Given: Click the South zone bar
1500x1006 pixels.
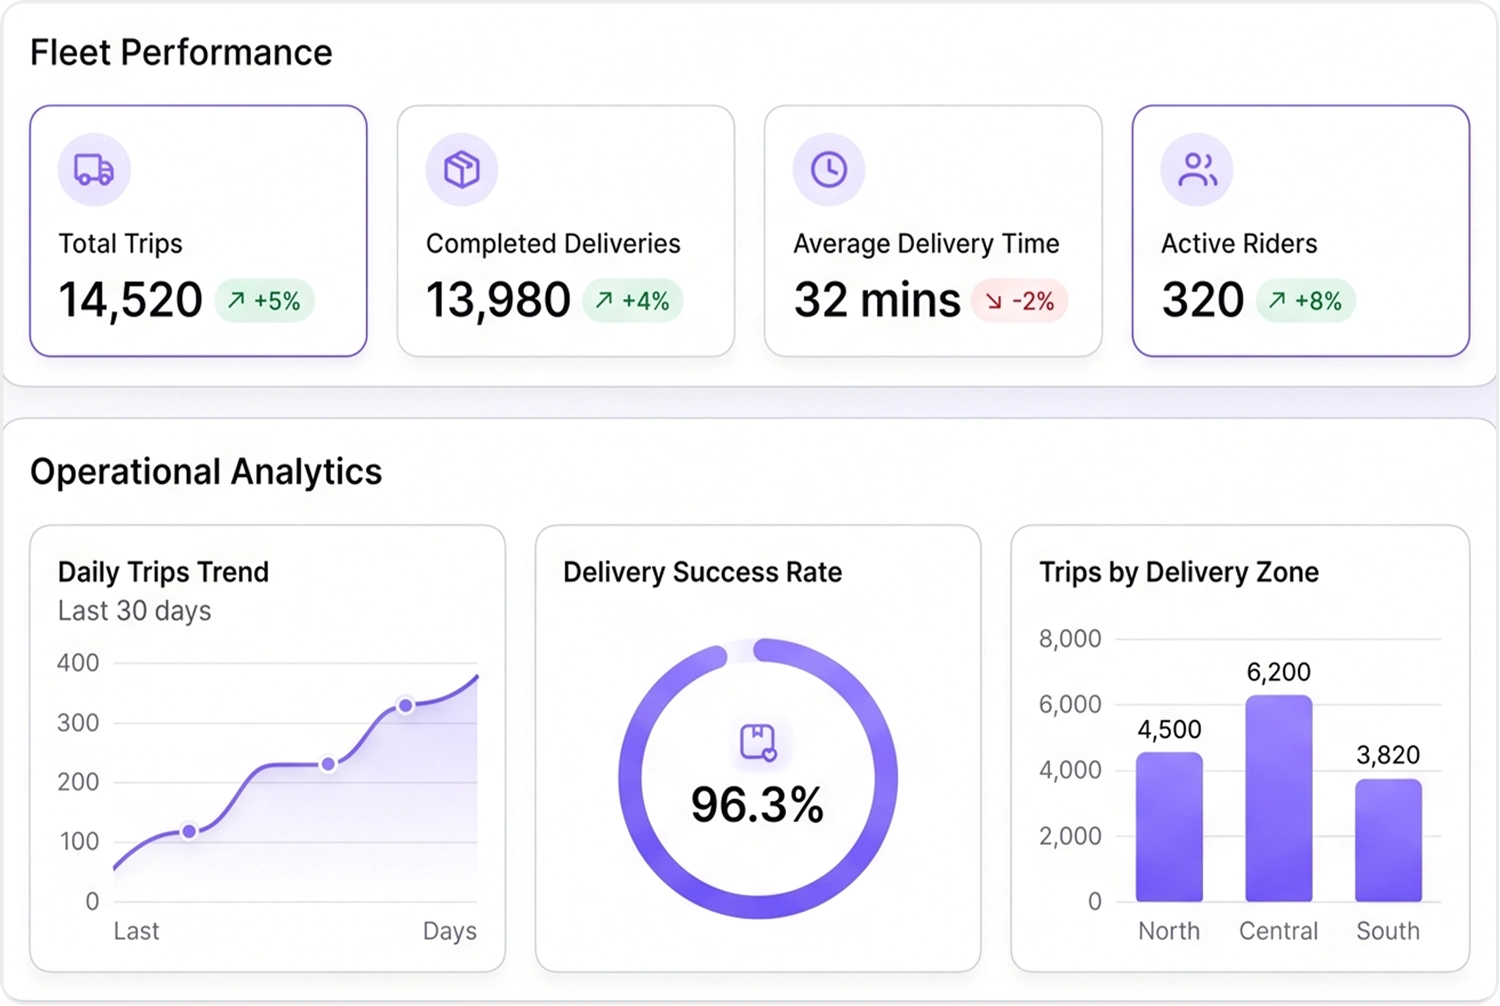Looking at the screenshot, I should coord(1388,840).
